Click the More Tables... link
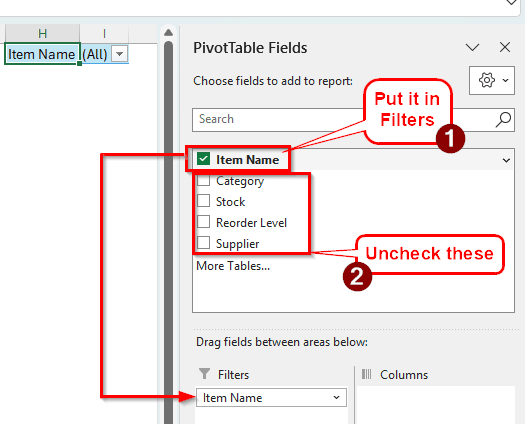525x424 pixels. tap(233, 266)
